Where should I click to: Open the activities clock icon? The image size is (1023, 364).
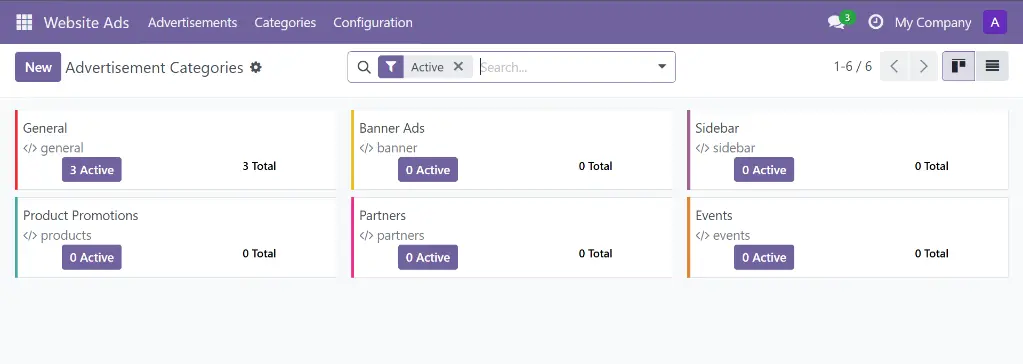click(876, 22)
